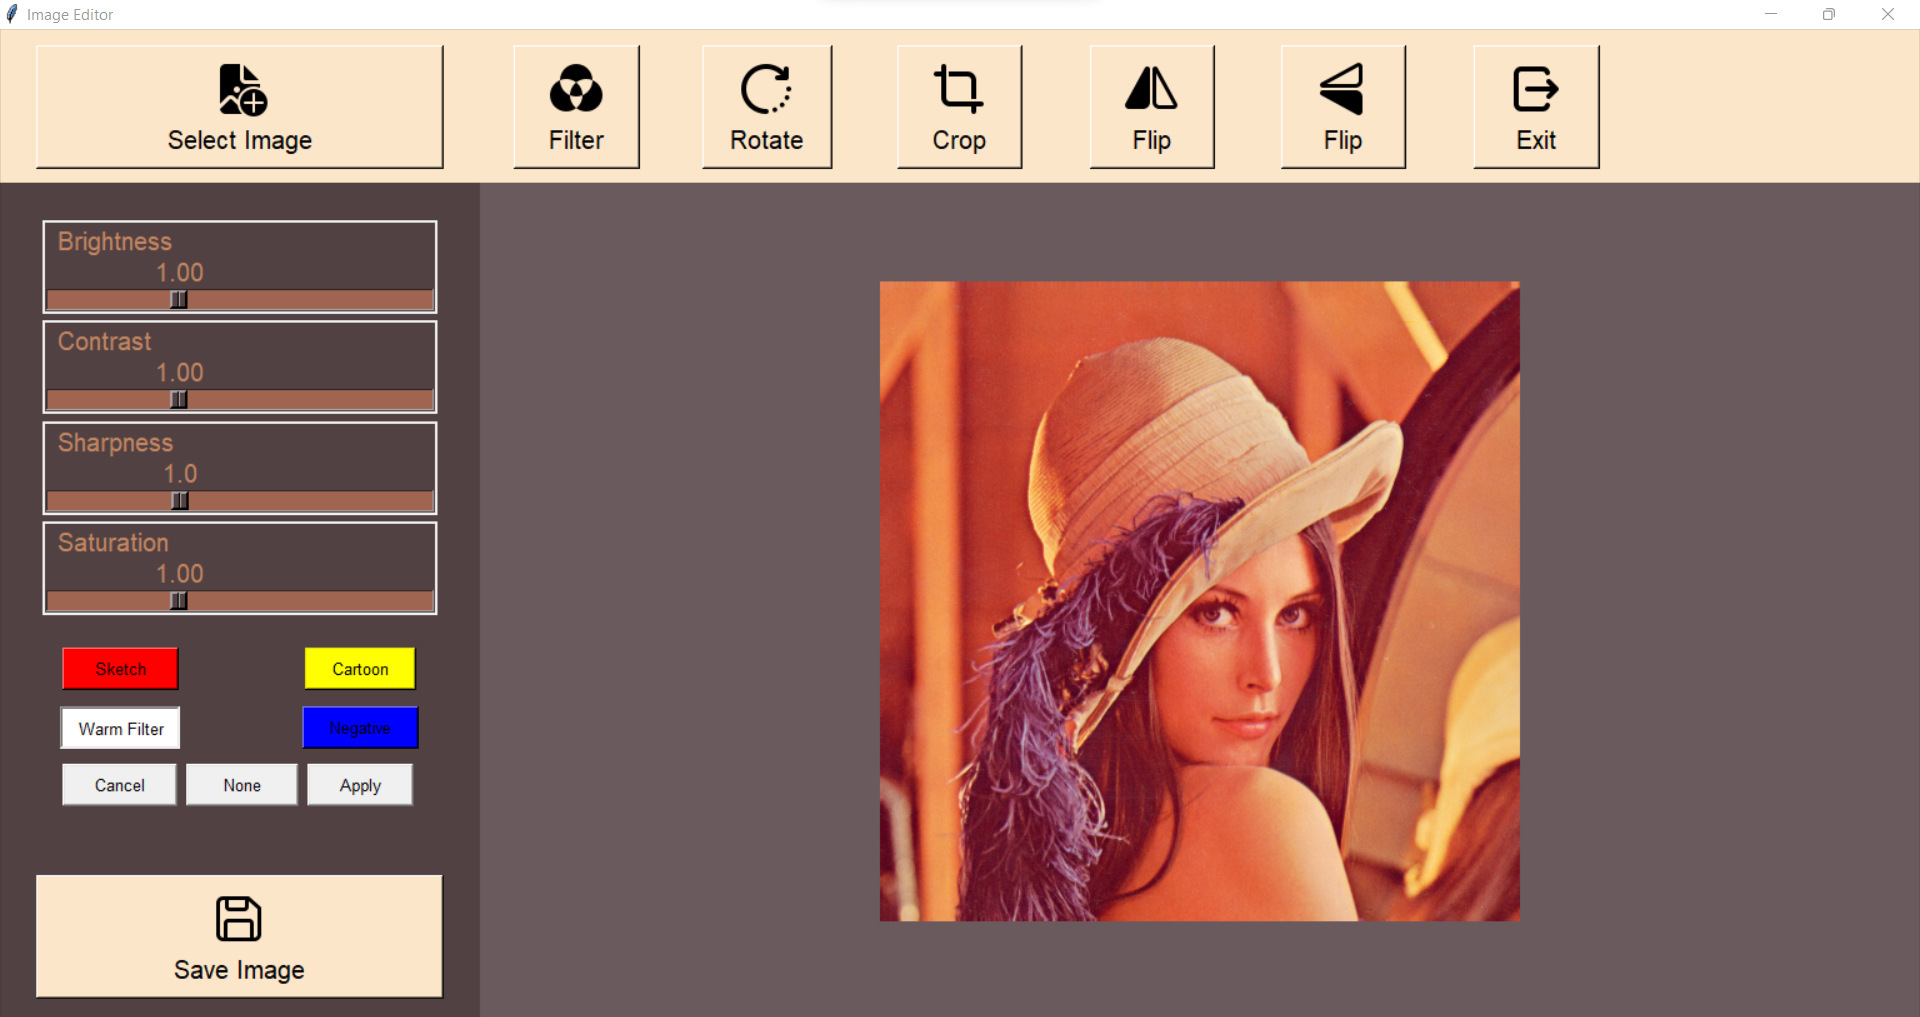Click the preview image of the woman
Image resolution: width=1920 pixels, height=1017 pixels.
1199,601
